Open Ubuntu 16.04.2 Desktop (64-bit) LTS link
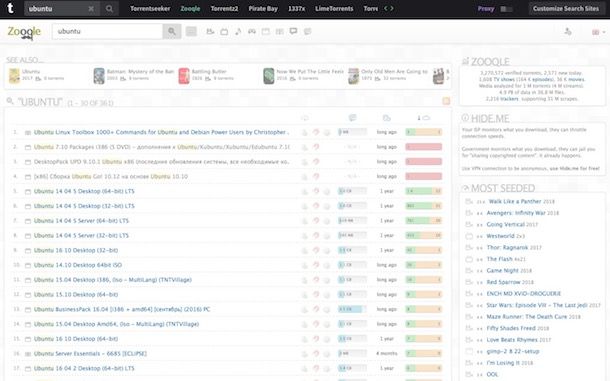 (84, 368)
